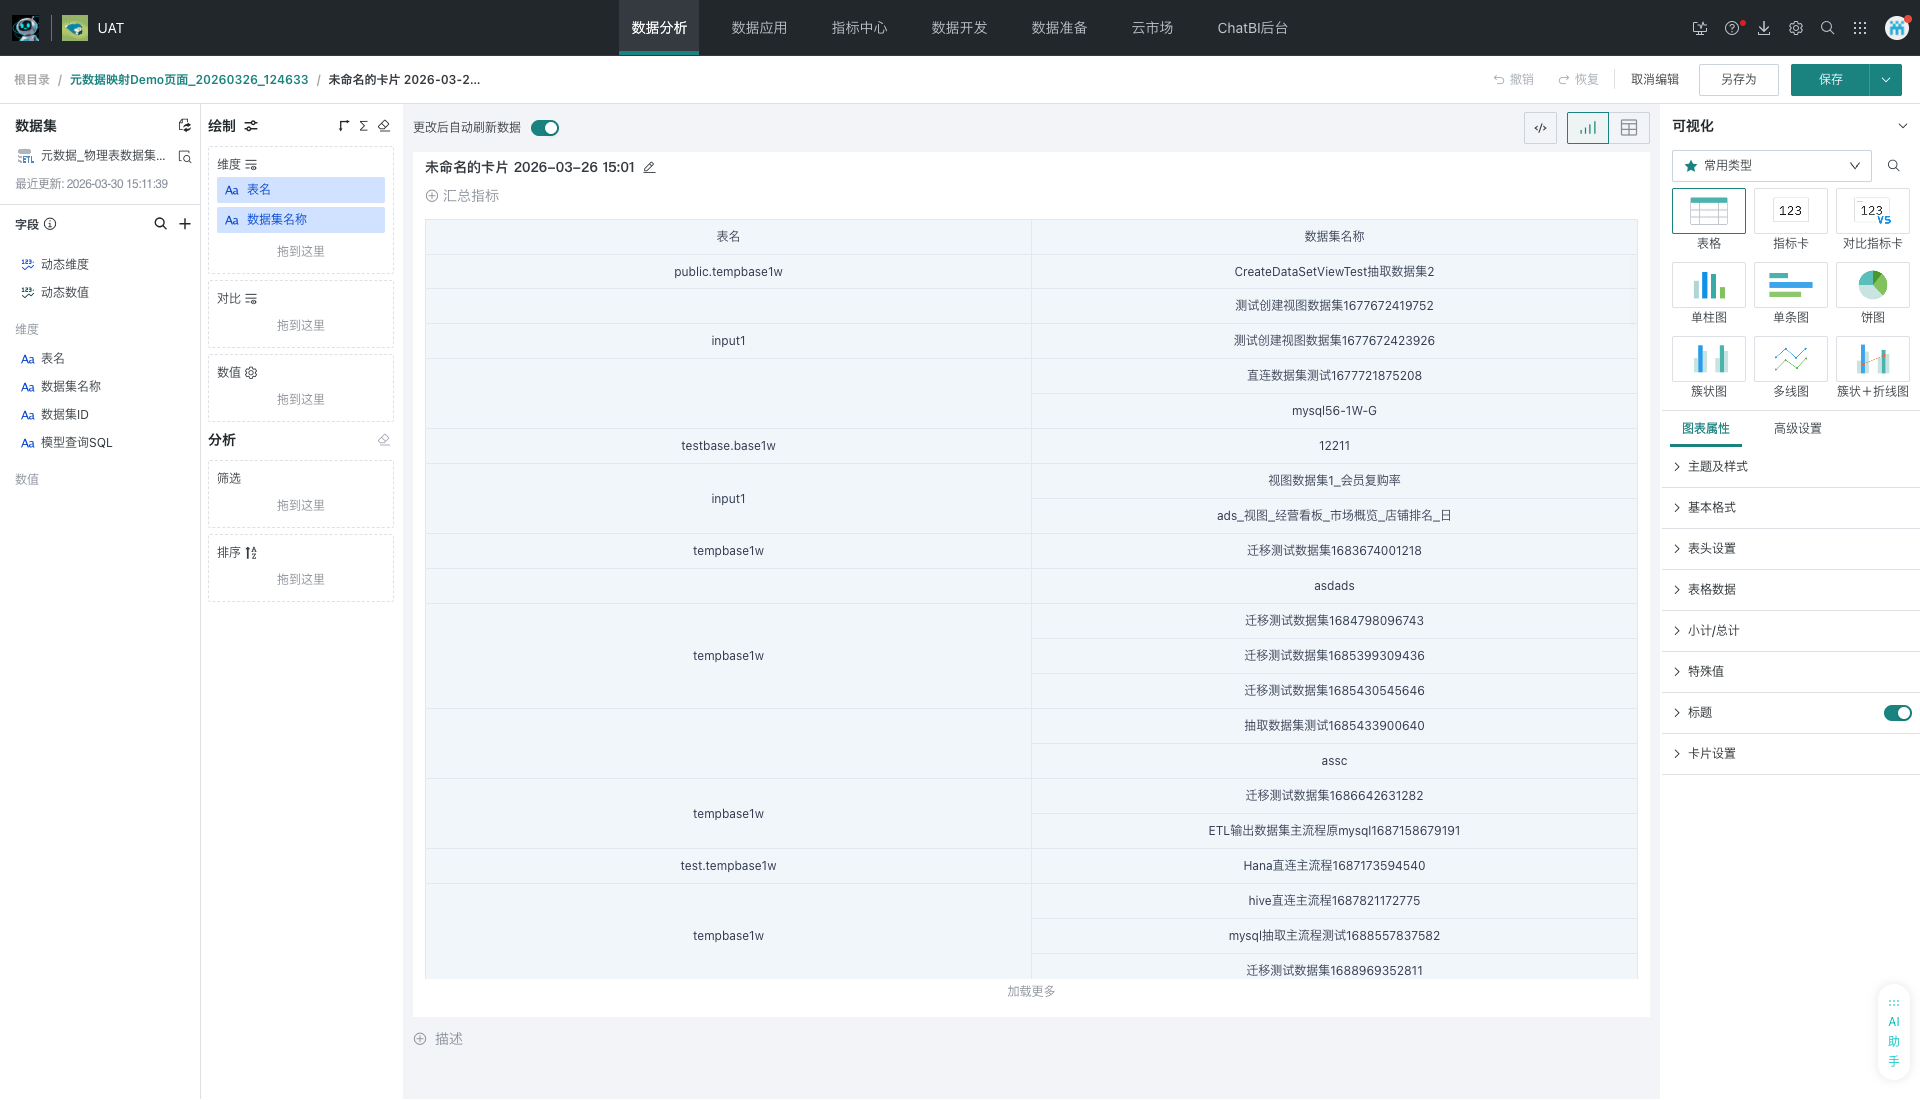Viewport: 1920px width, 1100px height.
Task: Click the 表名 dimension field pill
Action: 300,190
